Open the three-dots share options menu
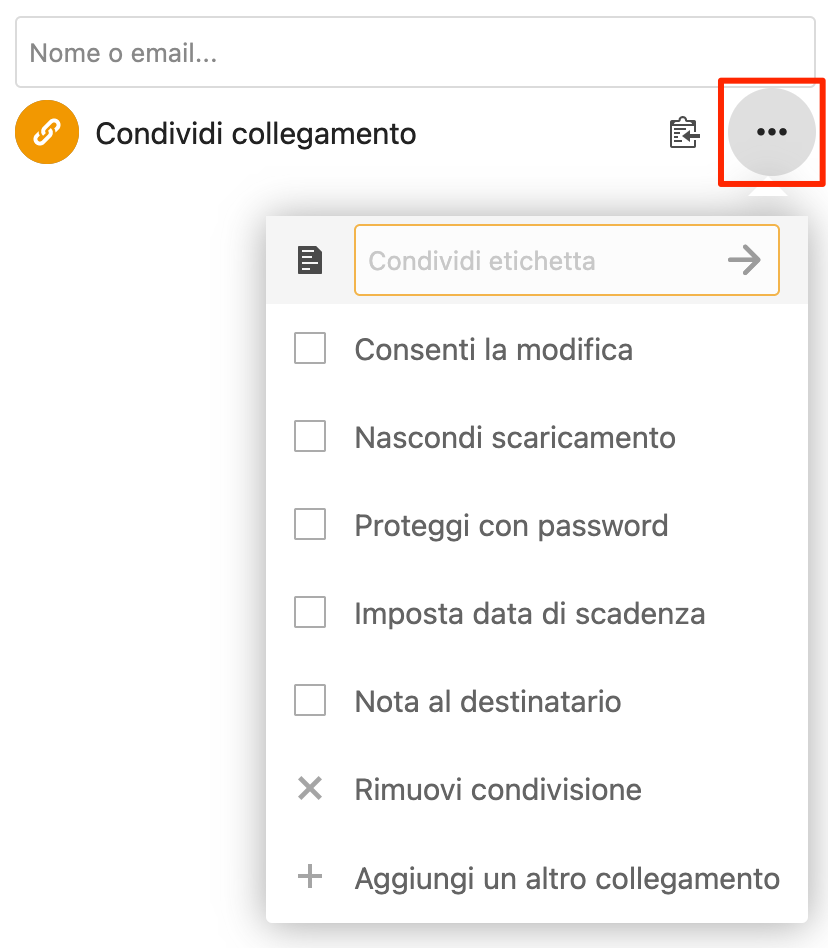The height and width of the screenshot is (948, 828). click(772, 132)
